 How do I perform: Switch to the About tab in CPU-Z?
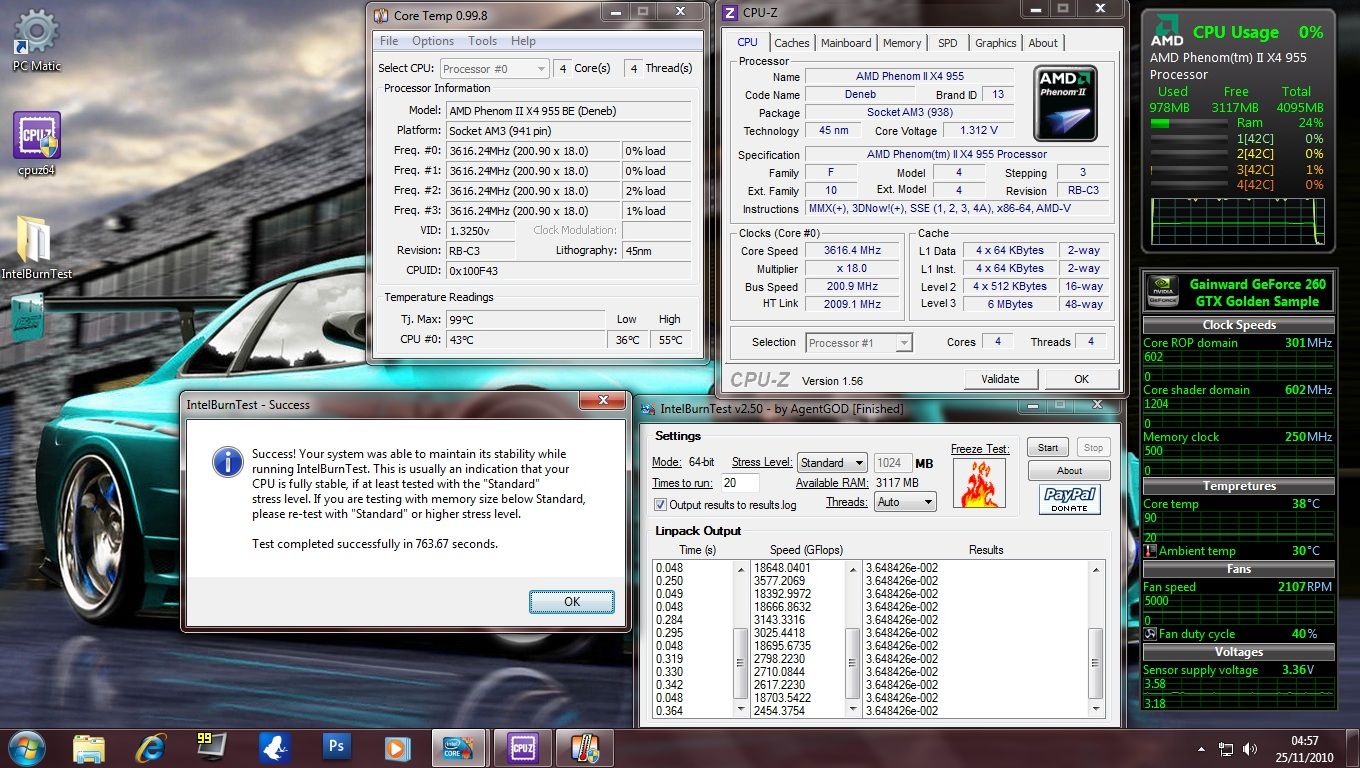[x=1043, y=43]
